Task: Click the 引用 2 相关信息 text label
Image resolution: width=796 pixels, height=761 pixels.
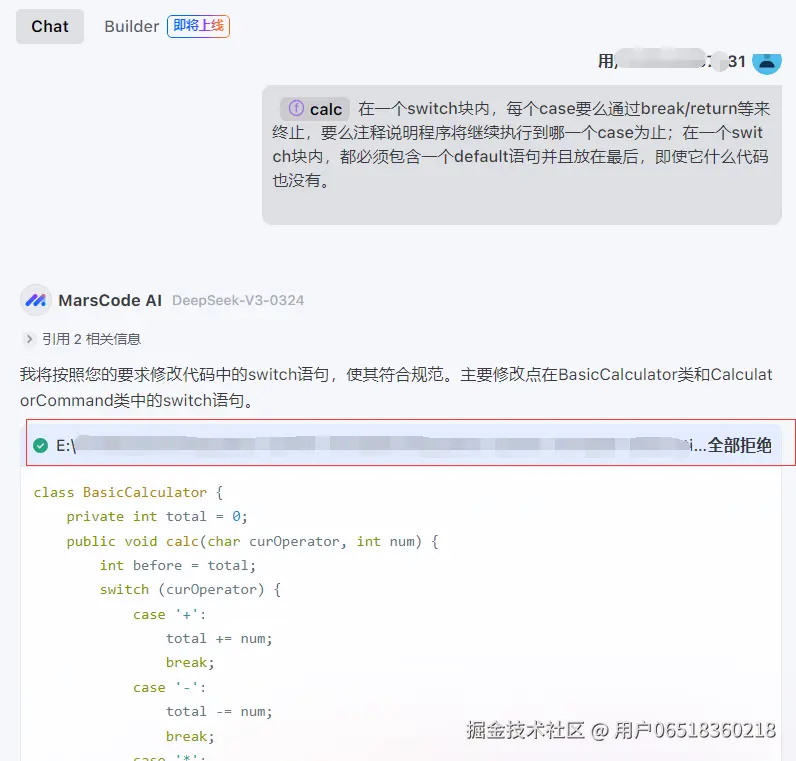Action: pyautogui.click(x=91, y=339)
